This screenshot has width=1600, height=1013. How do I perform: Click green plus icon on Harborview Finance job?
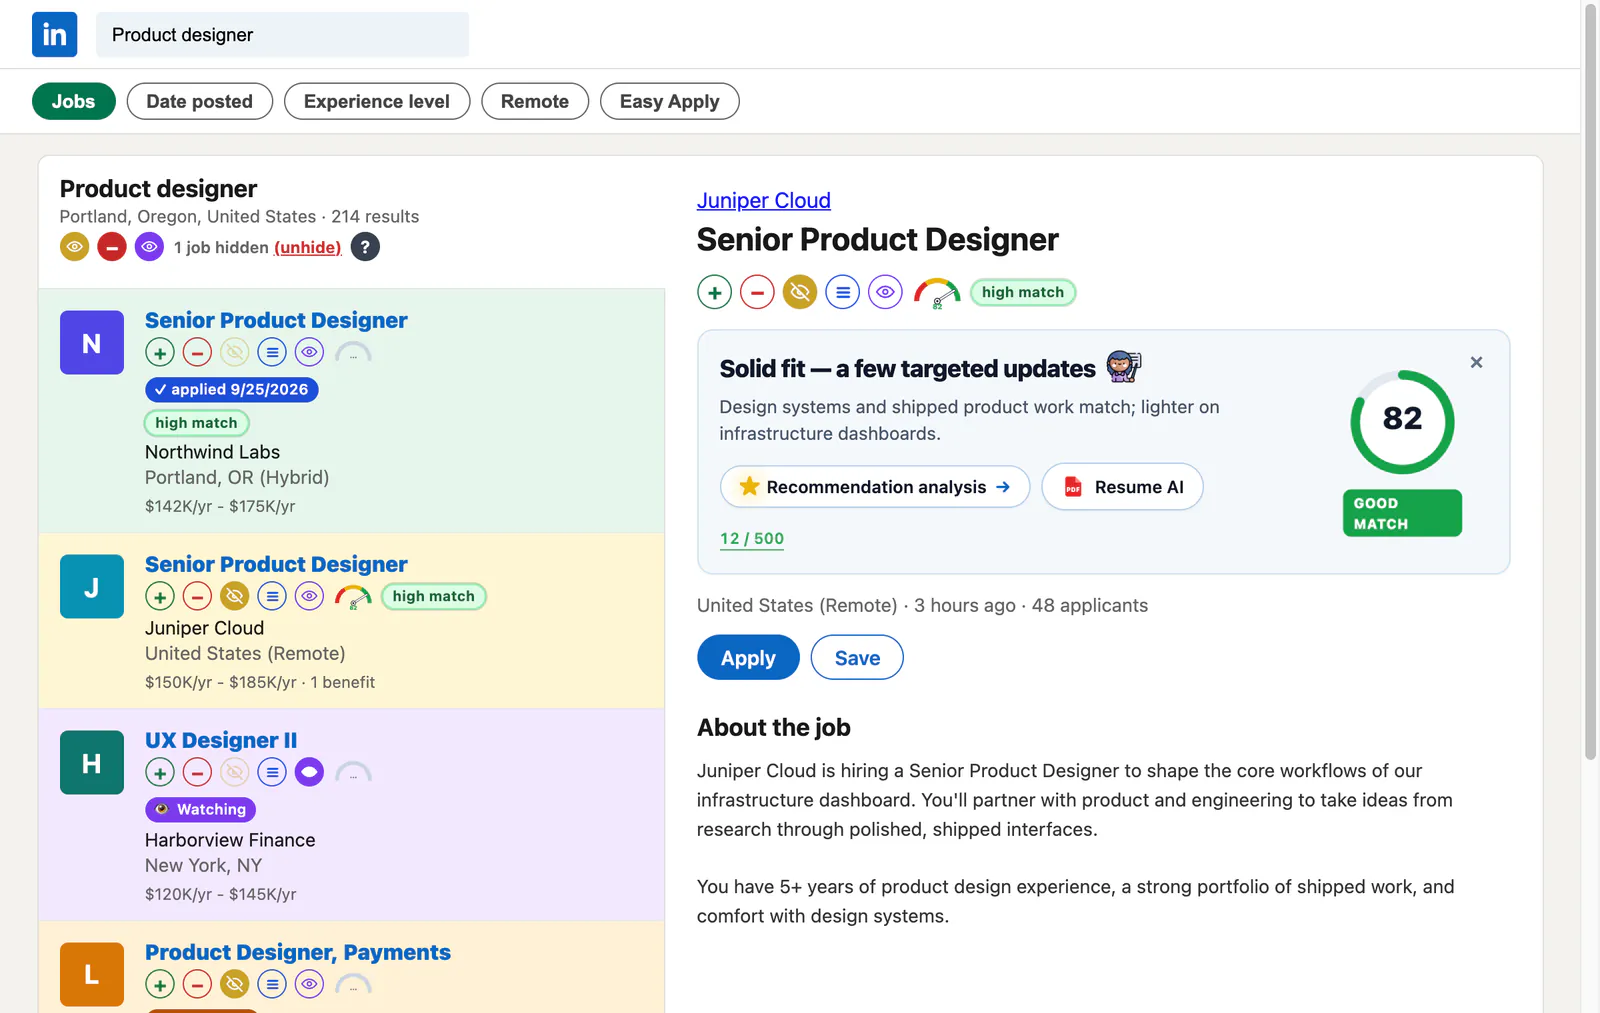[x=160, y=772]
